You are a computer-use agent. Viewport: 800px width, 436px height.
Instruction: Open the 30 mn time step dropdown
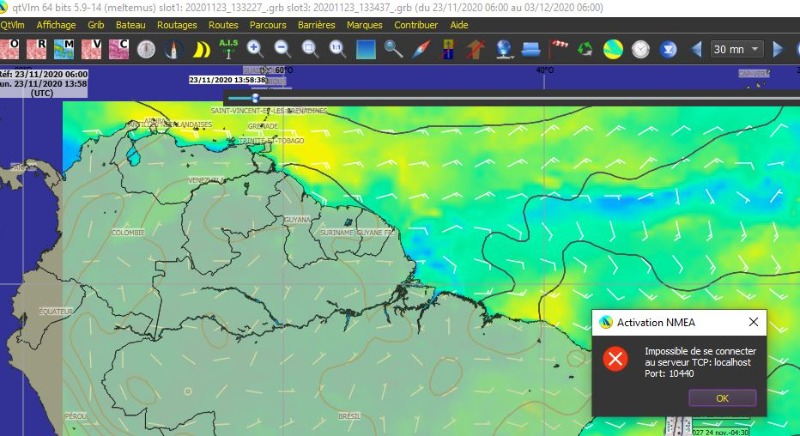tap(737, 49)
